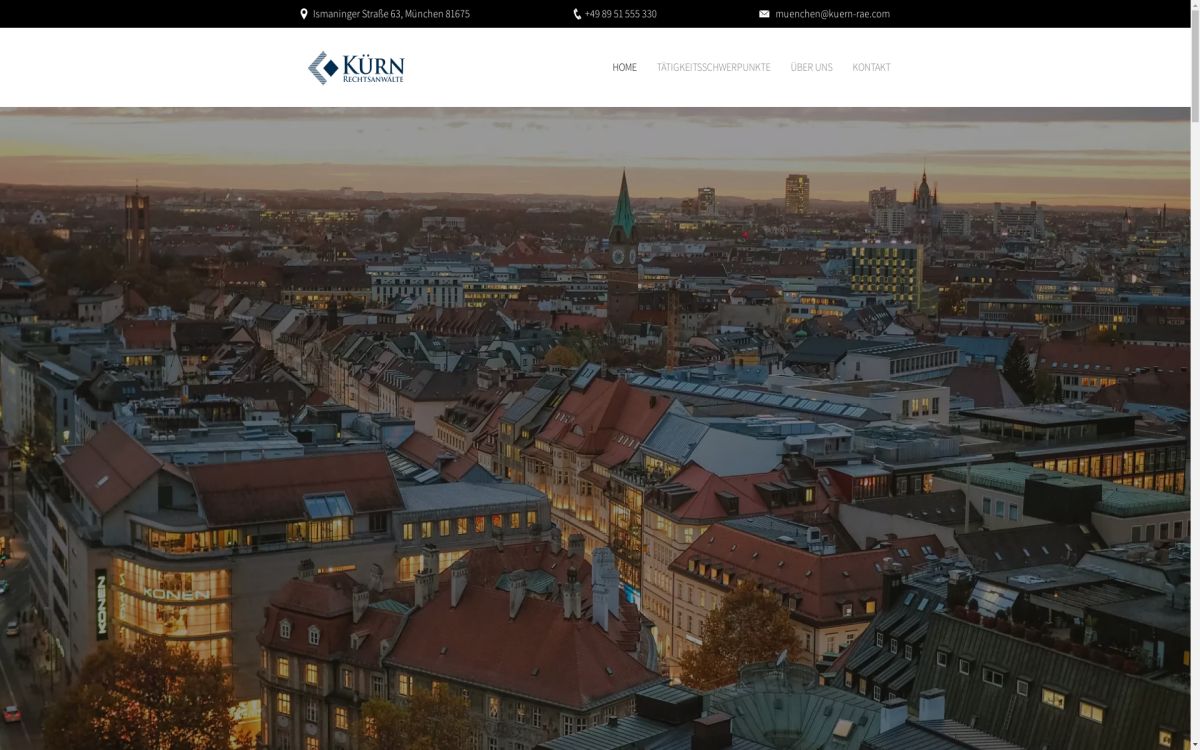
Task: Email the firm at muenchen@kuern-rae.com
Action: [x=834, y=13]
